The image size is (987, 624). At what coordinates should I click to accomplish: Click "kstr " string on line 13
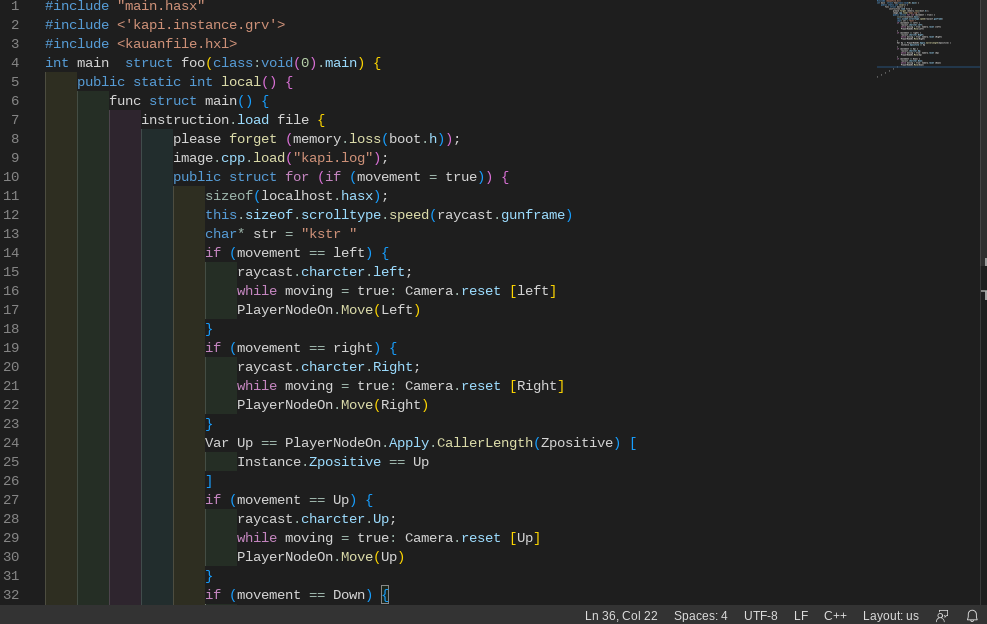pos(329,234)
